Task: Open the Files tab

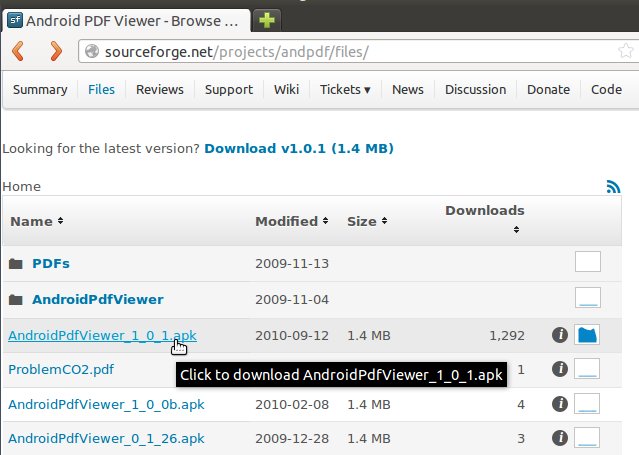Action: click(101, 89)
